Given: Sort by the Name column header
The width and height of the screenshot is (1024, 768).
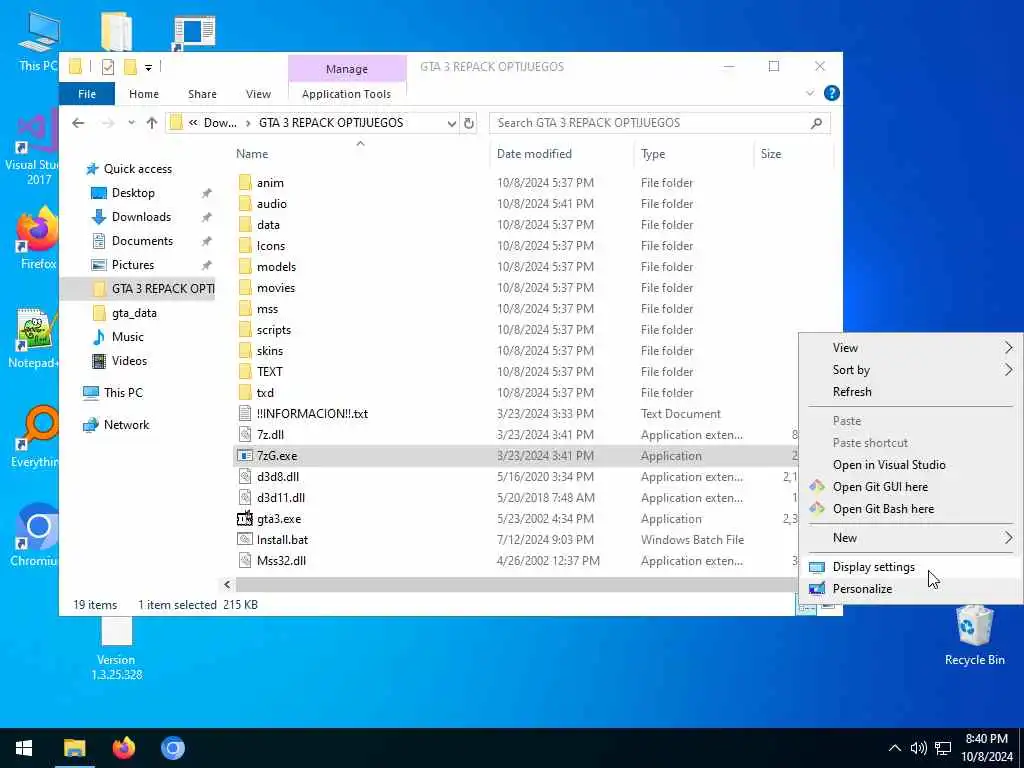Looking at the screenshot, I should pos(359,153).
